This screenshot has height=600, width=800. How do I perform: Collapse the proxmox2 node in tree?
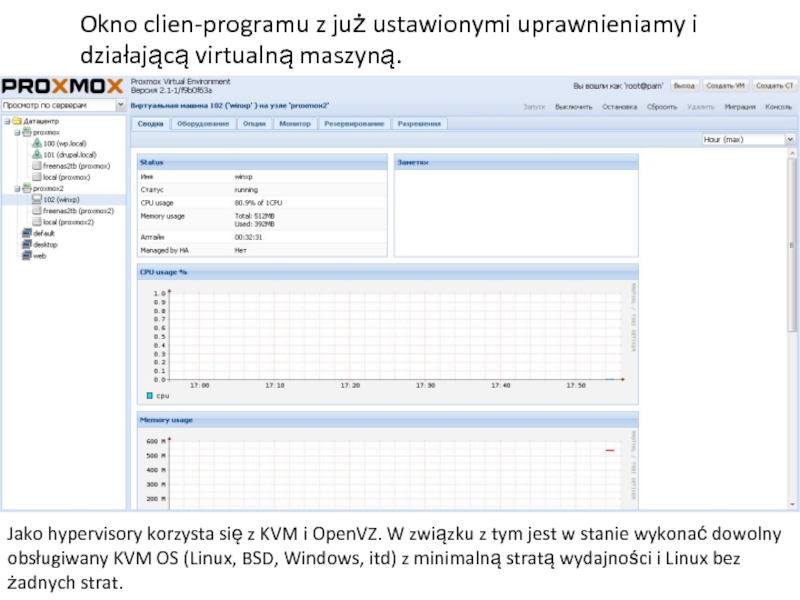[17, 189]
